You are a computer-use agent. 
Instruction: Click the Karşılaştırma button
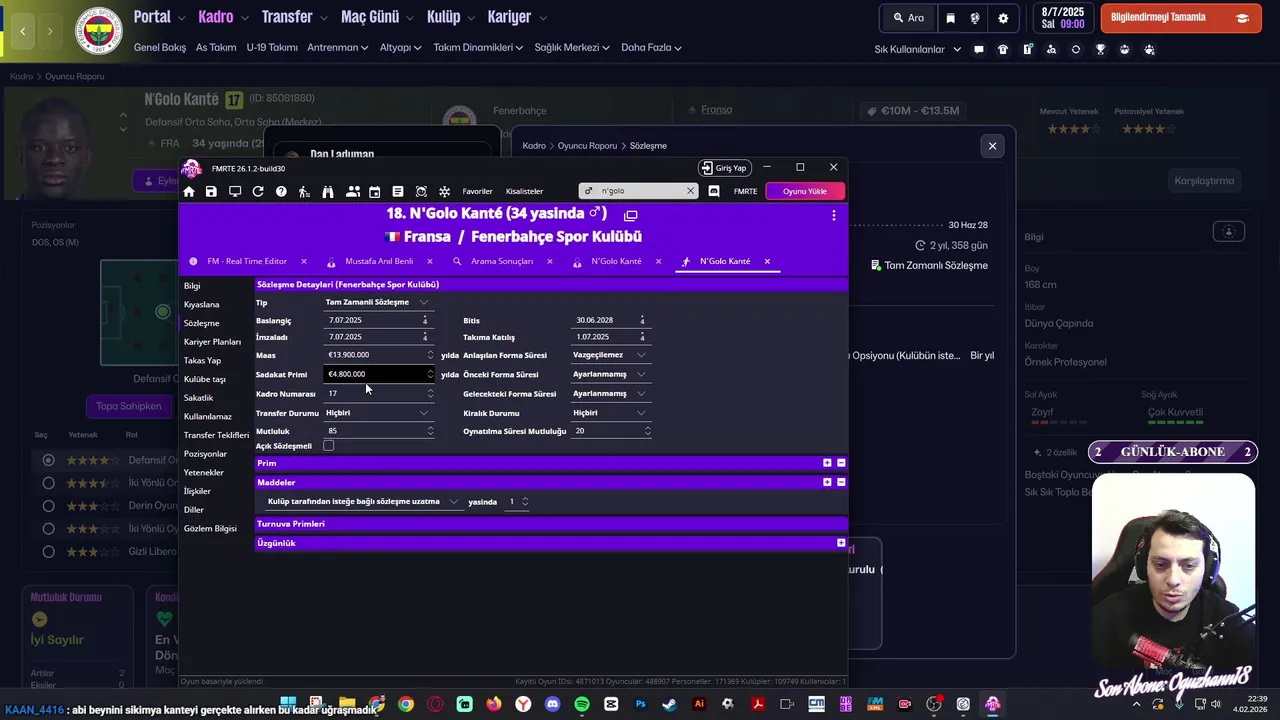click(x=1204, y=181)
